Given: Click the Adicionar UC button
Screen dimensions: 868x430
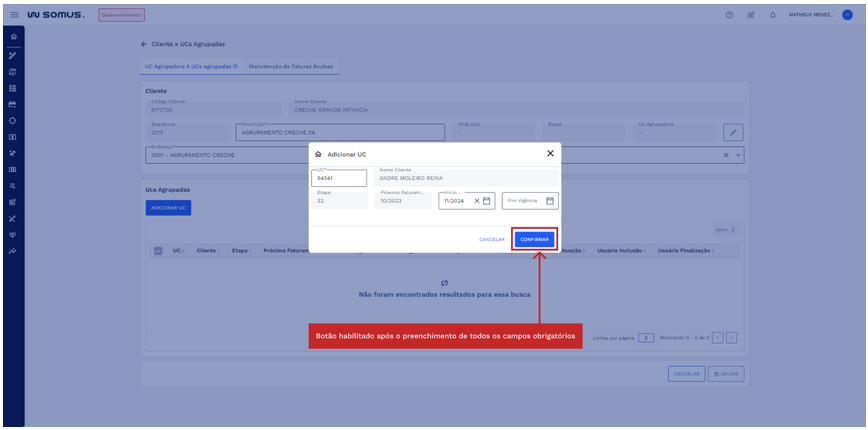Looking at the screenshot, I should 168,207.
